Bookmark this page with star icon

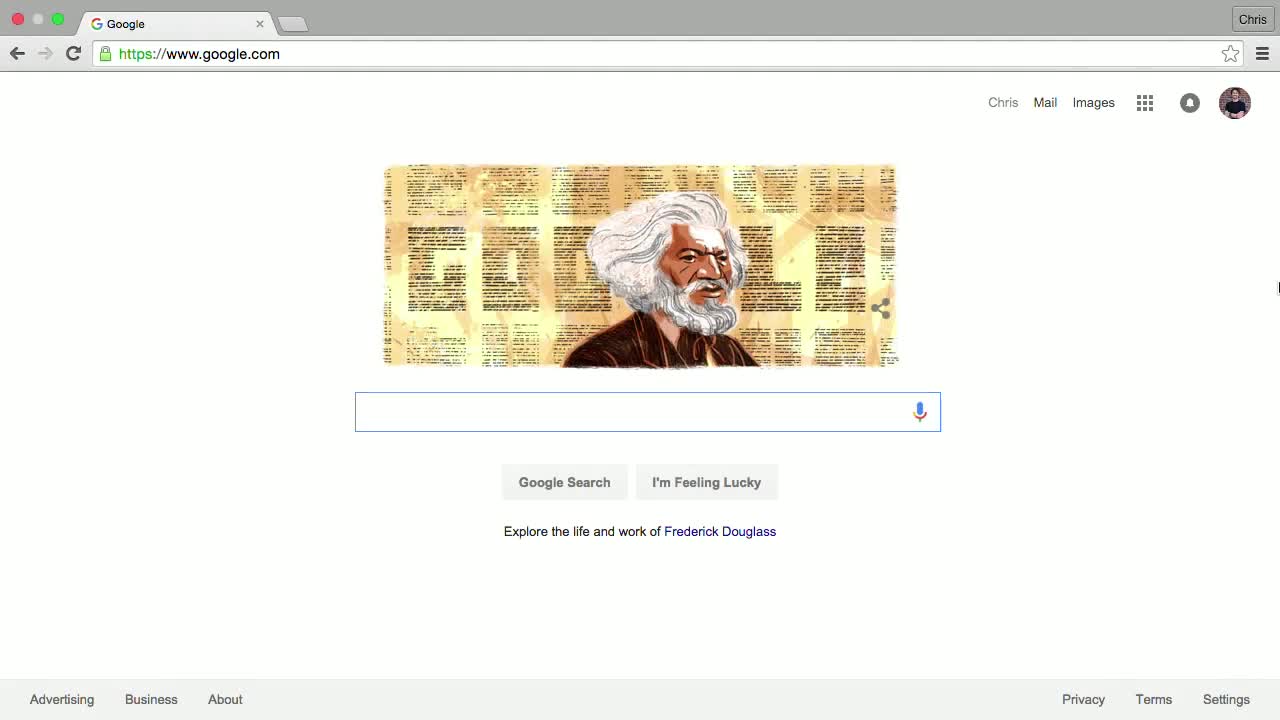click(1231, 54)
